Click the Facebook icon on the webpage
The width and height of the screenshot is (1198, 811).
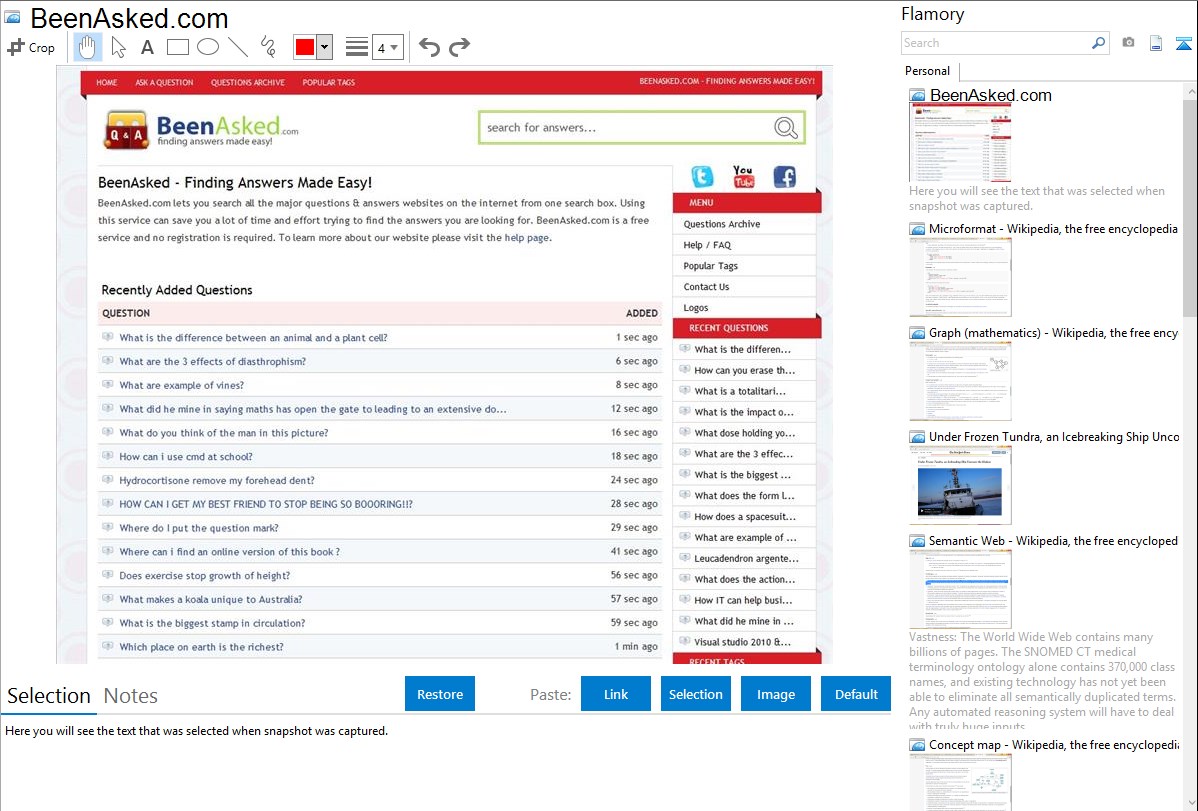pos(785,177)
